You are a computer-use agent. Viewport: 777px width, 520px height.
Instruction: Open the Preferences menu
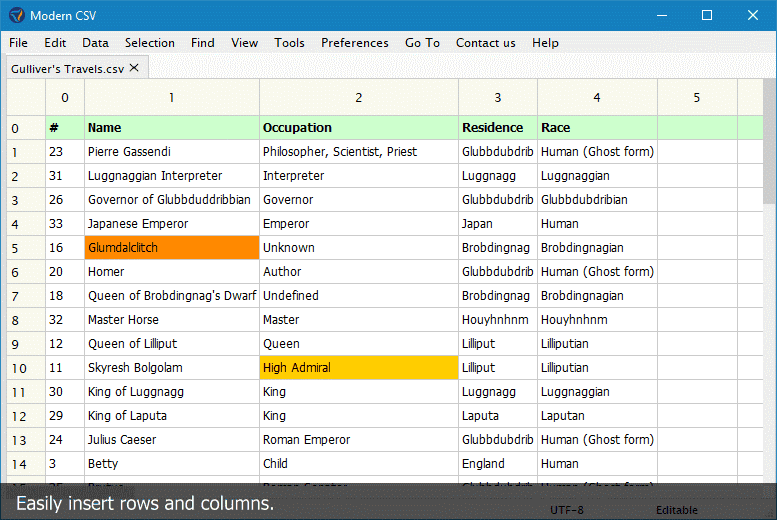355,43
